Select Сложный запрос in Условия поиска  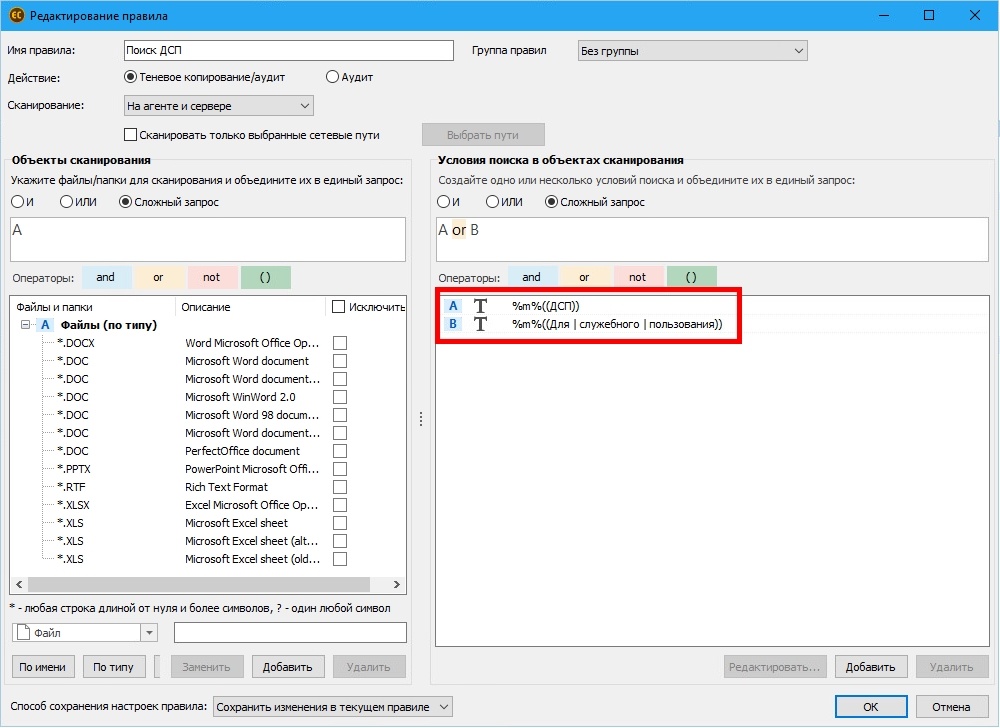click(551, 202)
